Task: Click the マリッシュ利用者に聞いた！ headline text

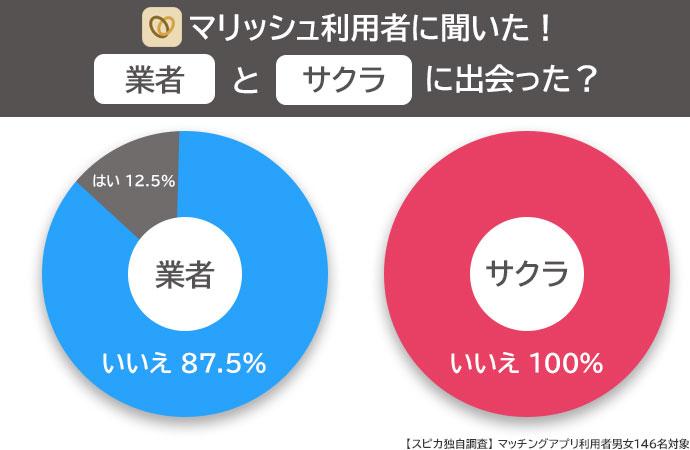Action: [371, 28]
